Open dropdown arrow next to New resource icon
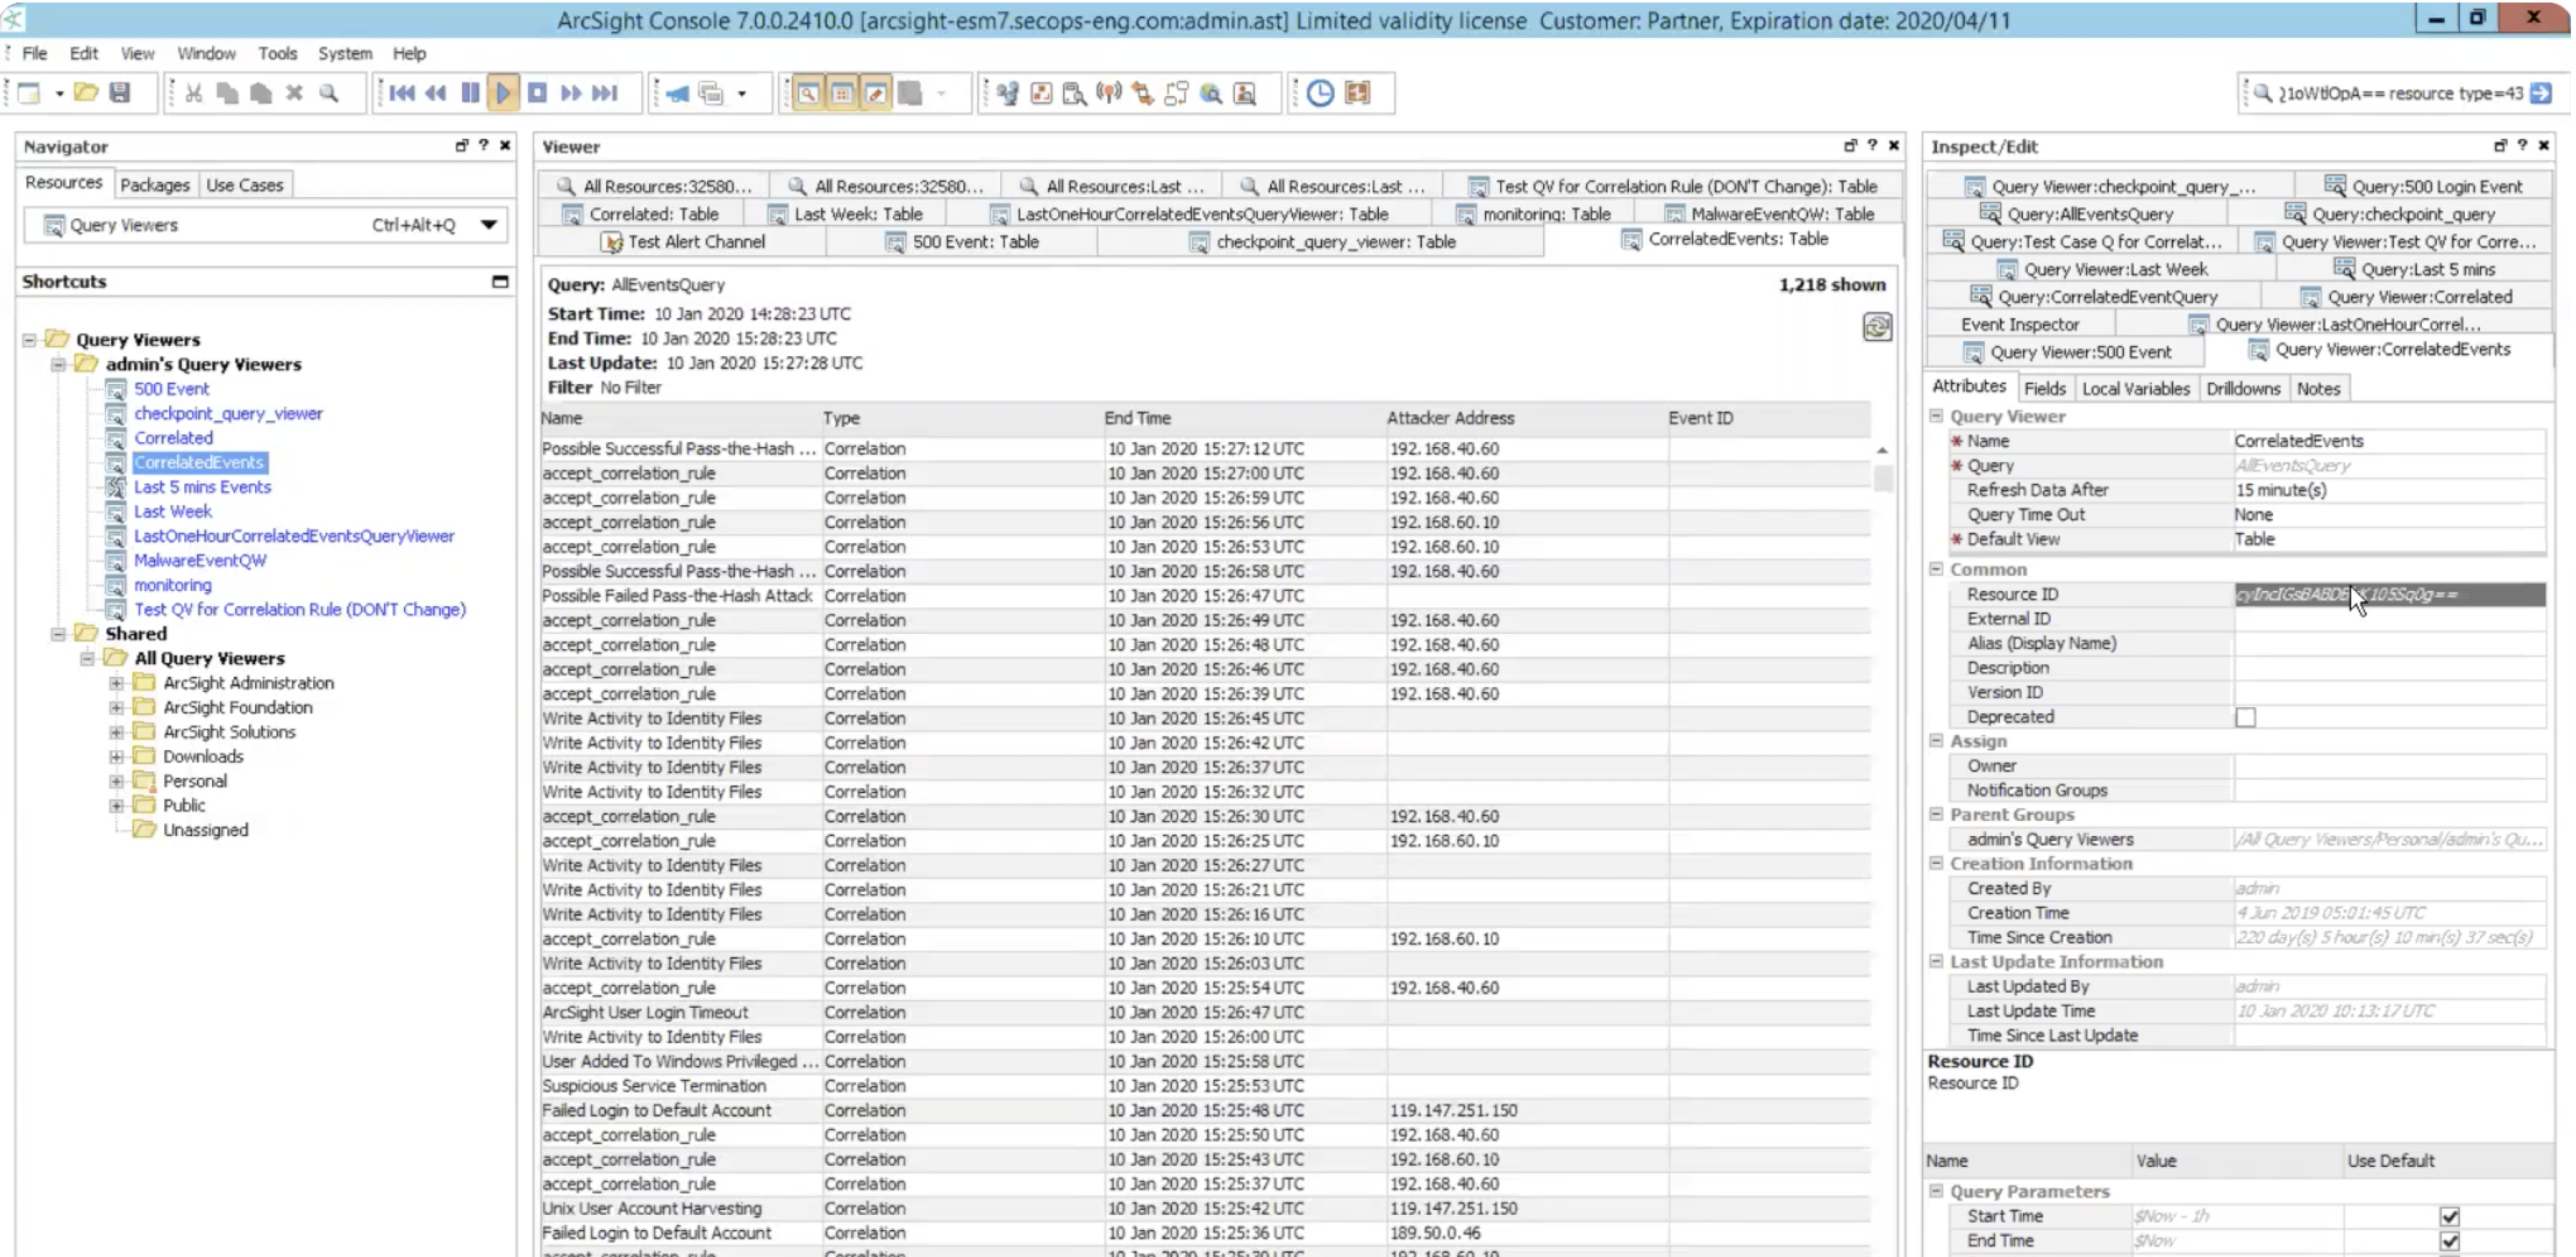Viewport: 2576px width, 1257px height. pyautogui.click(x=59, y=94)
